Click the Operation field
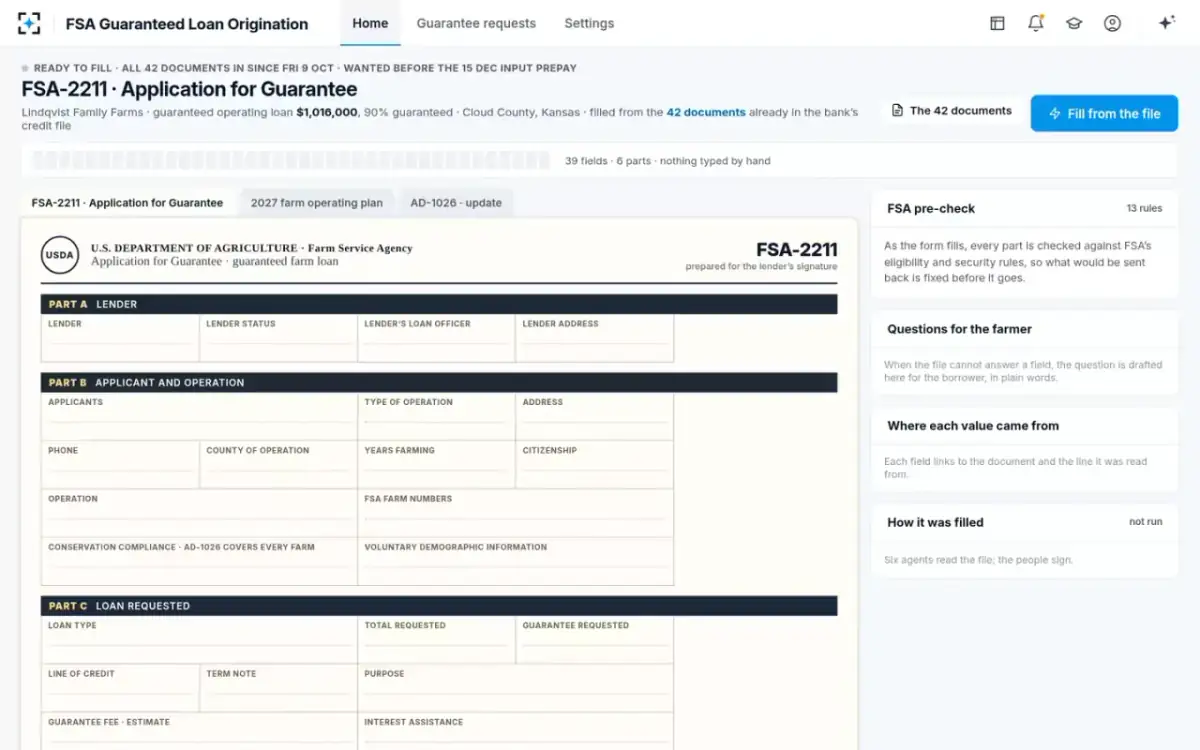Viewport: 1200px width, 750px height. pyautogui.click(x=199, y=513)
